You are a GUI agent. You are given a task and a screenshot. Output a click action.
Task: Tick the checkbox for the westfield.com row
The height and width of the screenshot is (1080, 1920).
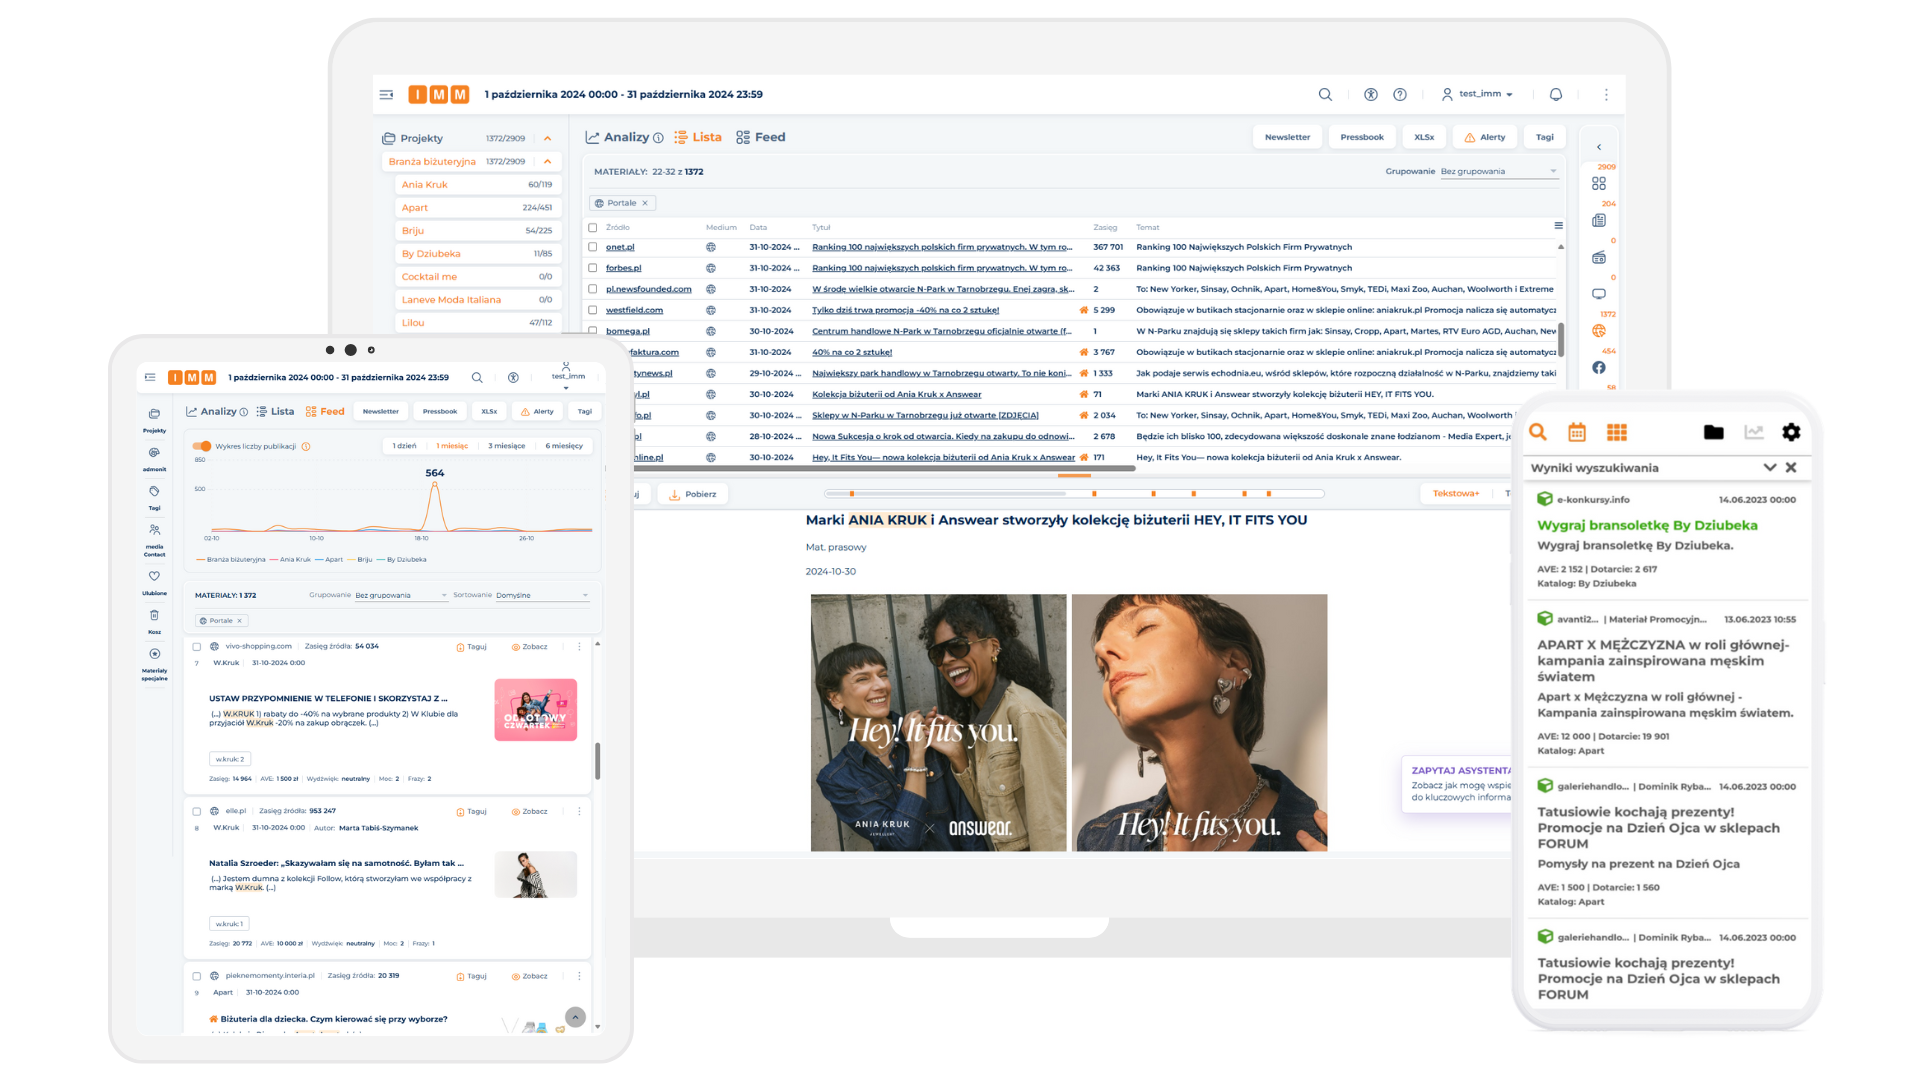(593, 310)
